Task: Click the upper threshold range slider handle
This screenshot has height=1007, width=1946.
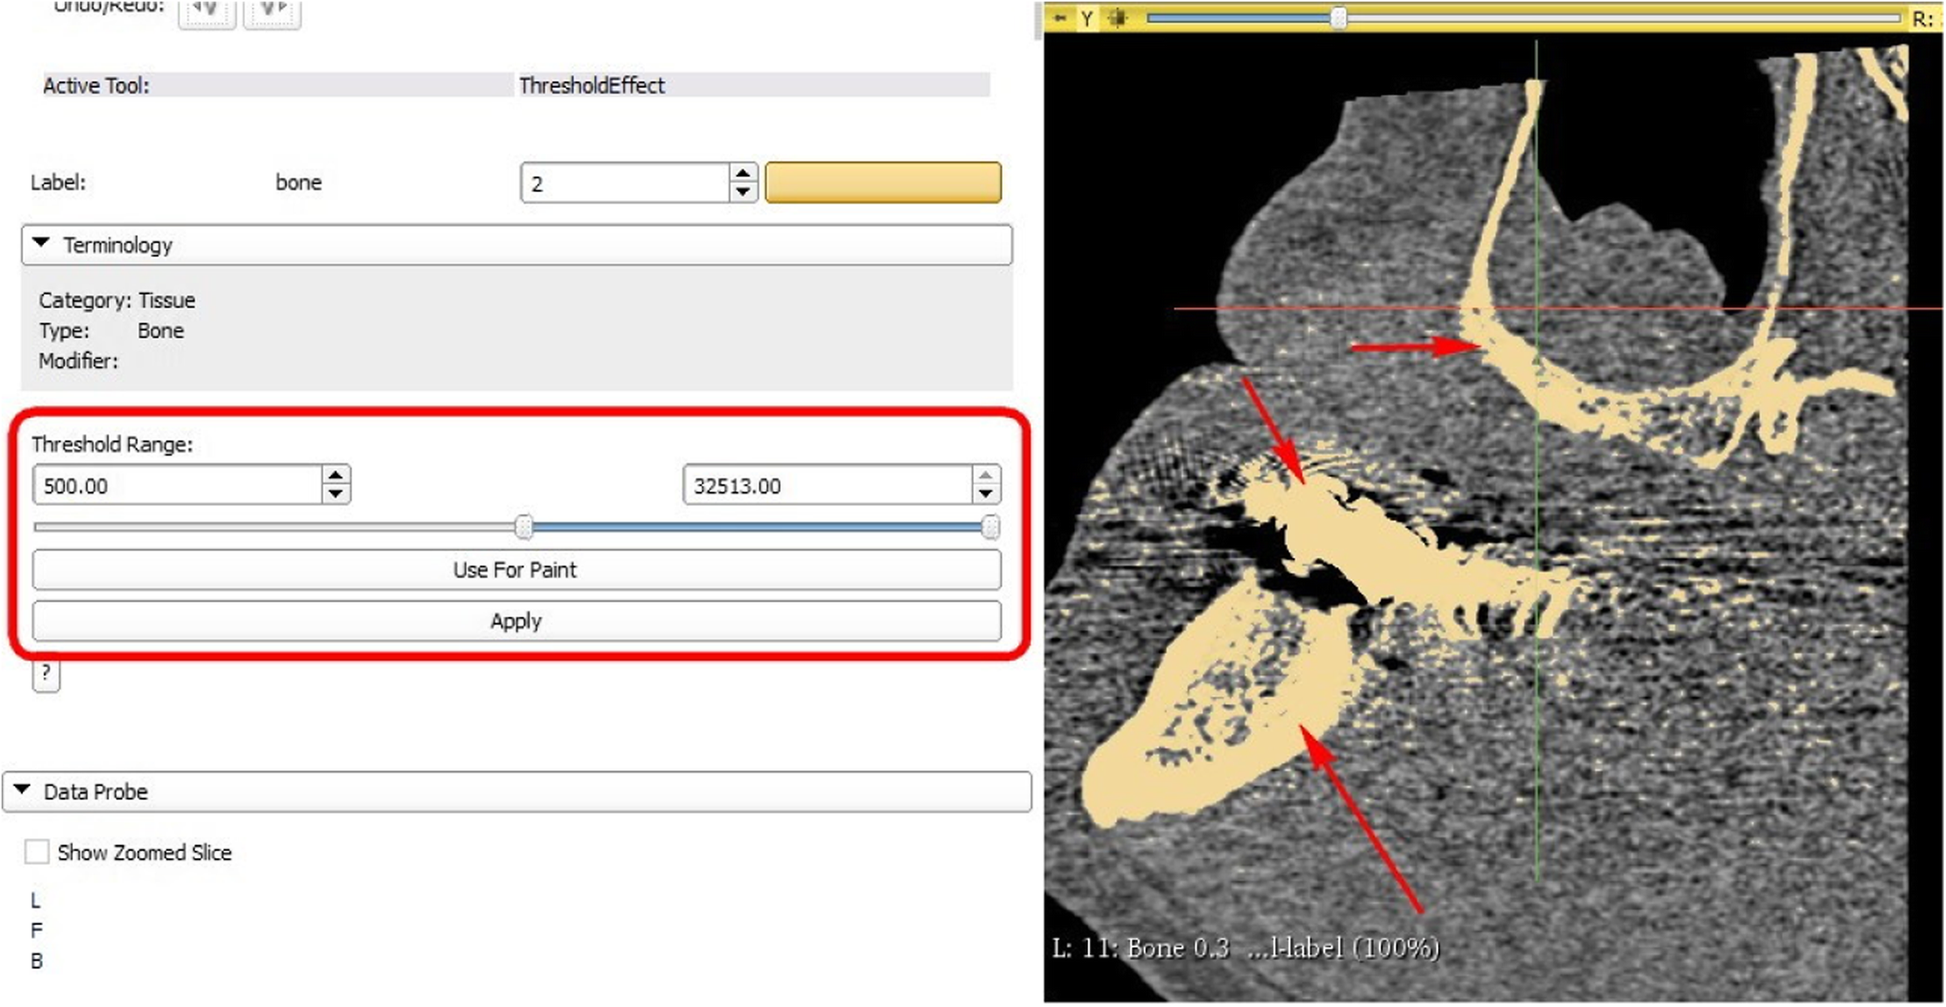Action: coord(990,527)
